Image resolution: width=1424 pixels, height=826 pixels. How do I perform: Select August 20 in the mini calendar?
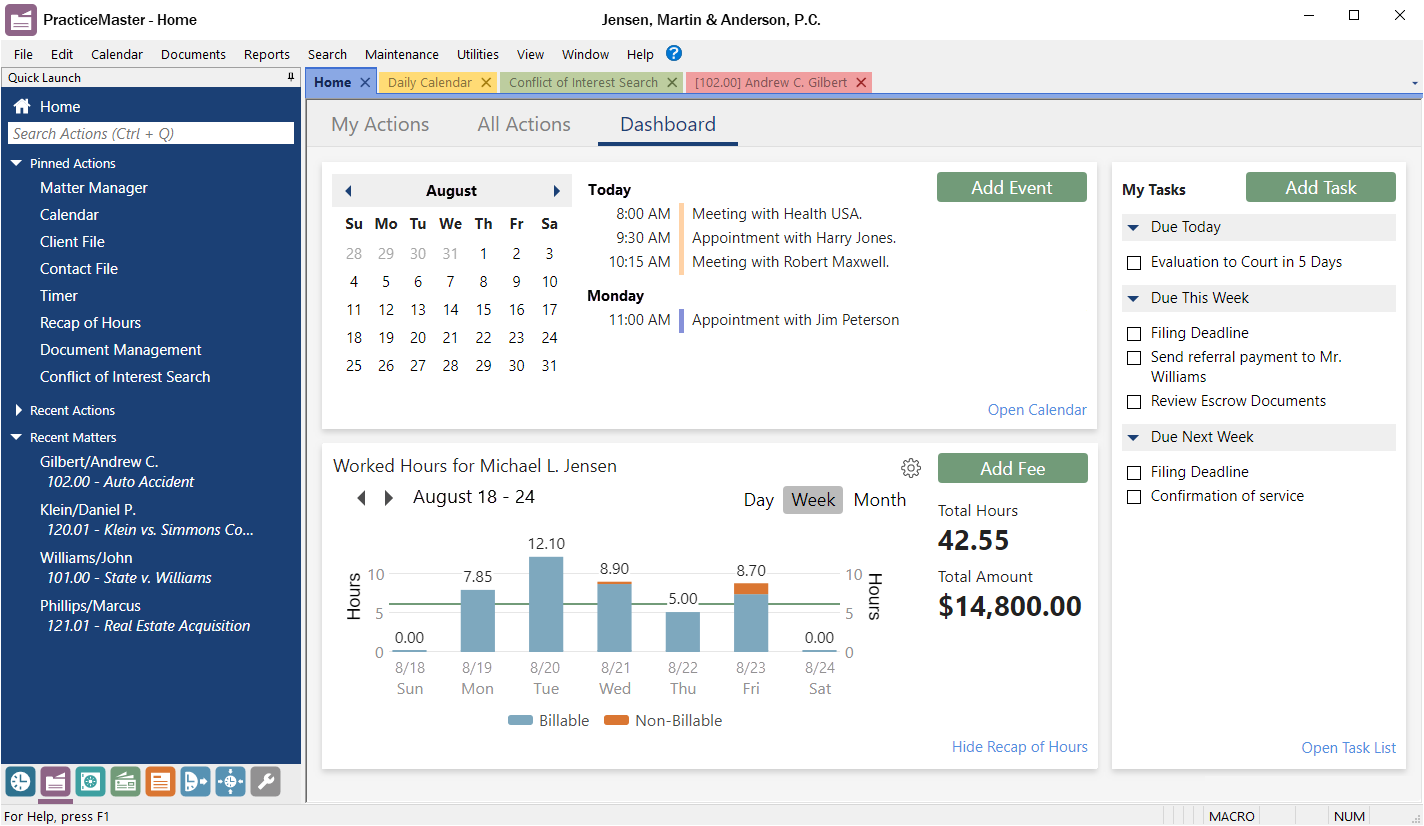[418, 338]
